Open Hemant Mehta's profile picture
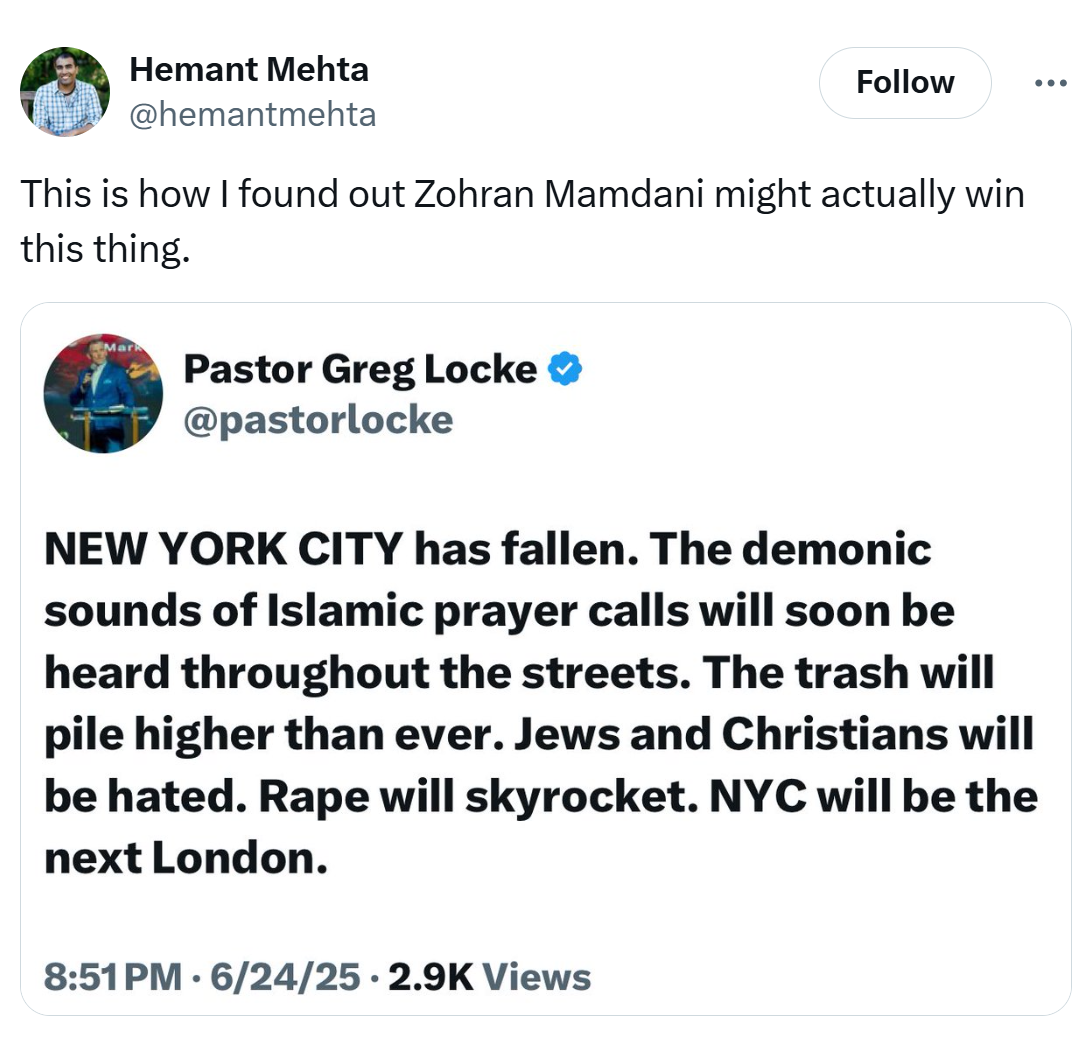The height and width of the screenshot is (1043, 1092). tap(65, 92)
